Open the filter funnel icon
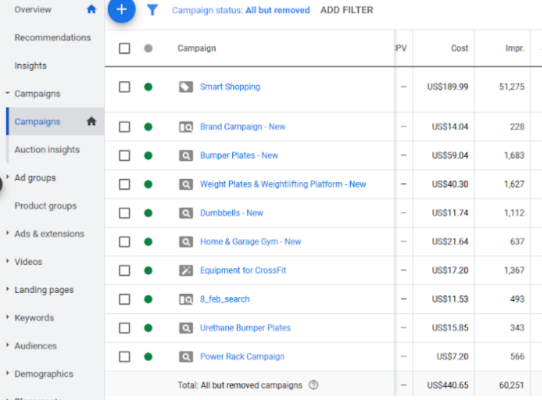Image resolution: width=542 pixels, height=400 pixels. click(x=152, y=10)
